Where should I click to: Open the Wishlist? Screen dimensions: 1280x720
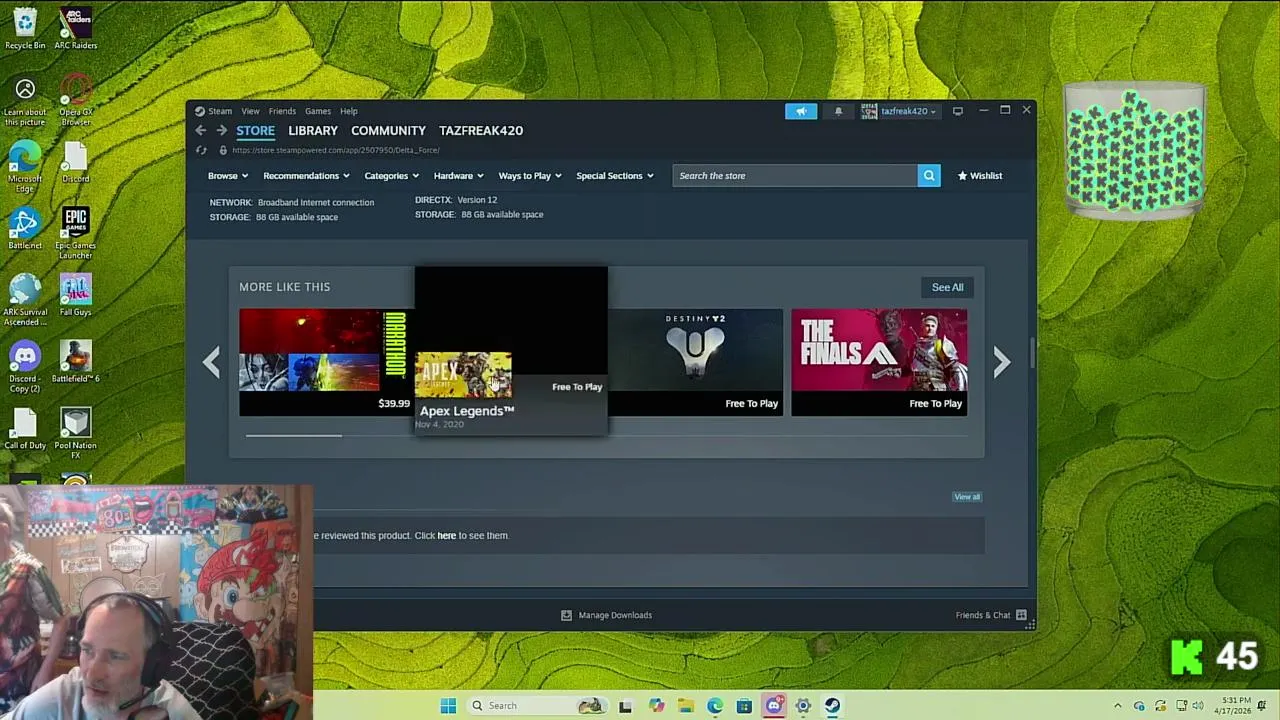980,176
